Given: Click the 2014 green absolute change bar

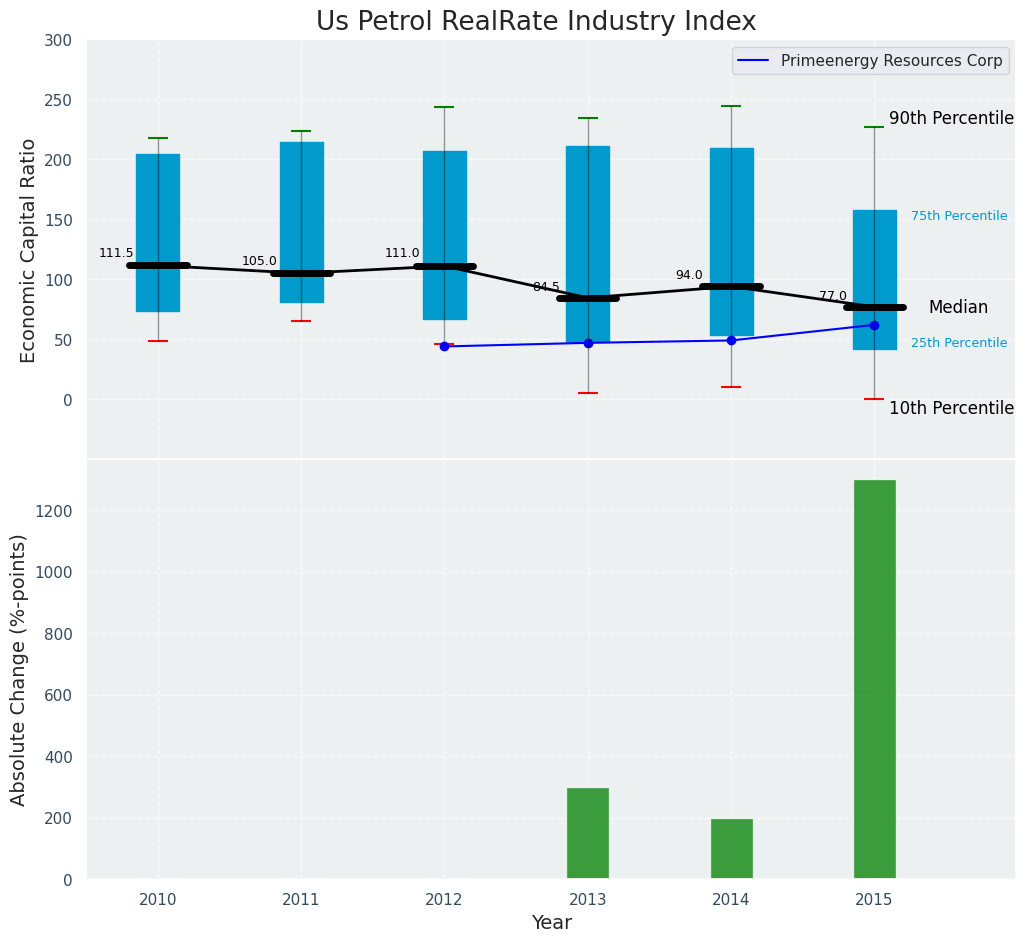Looking at the screenshot, I should [x=731, y=848].
